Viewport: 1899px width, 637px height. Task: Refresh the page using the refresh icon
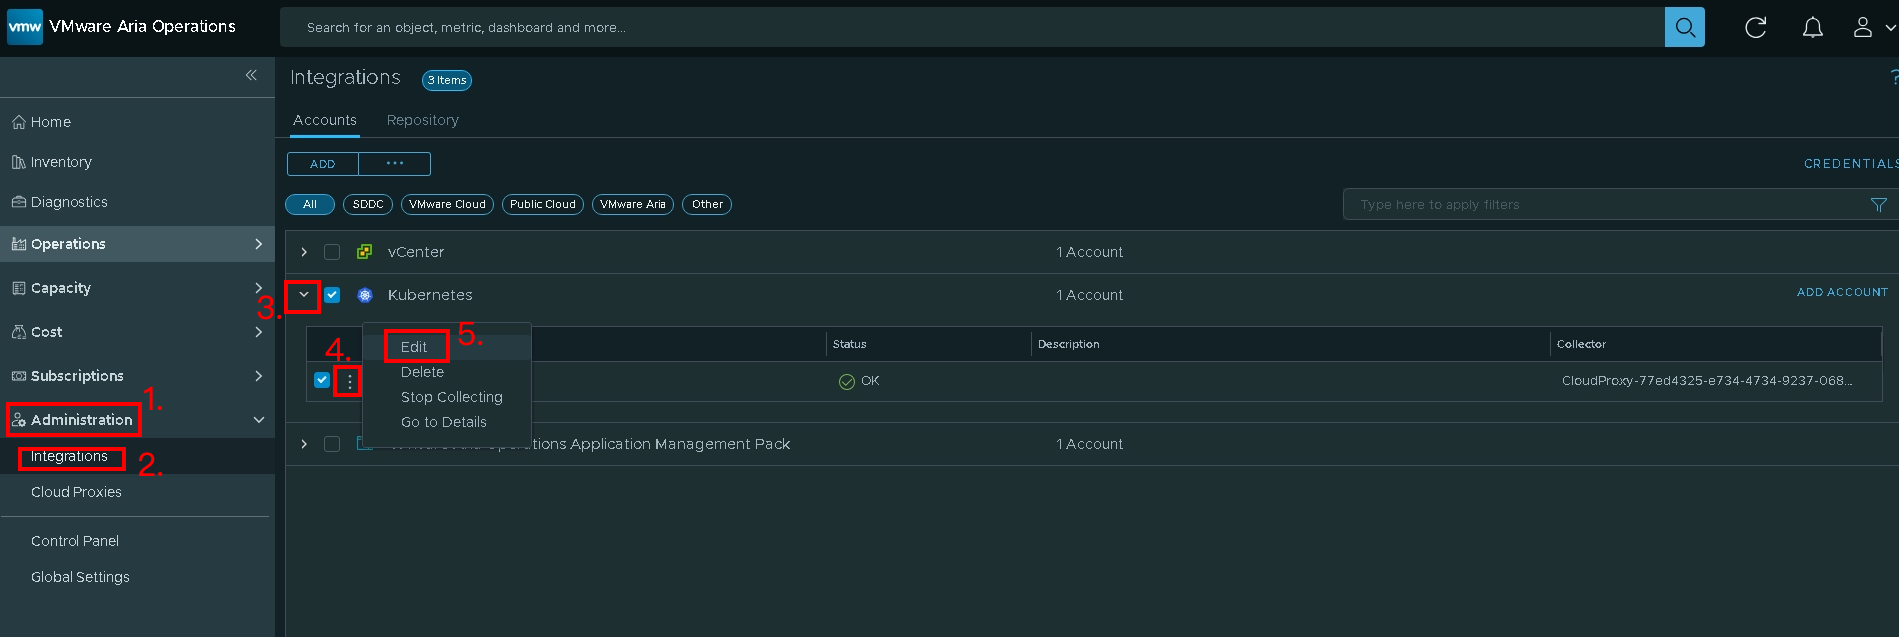click(1756, 28)
